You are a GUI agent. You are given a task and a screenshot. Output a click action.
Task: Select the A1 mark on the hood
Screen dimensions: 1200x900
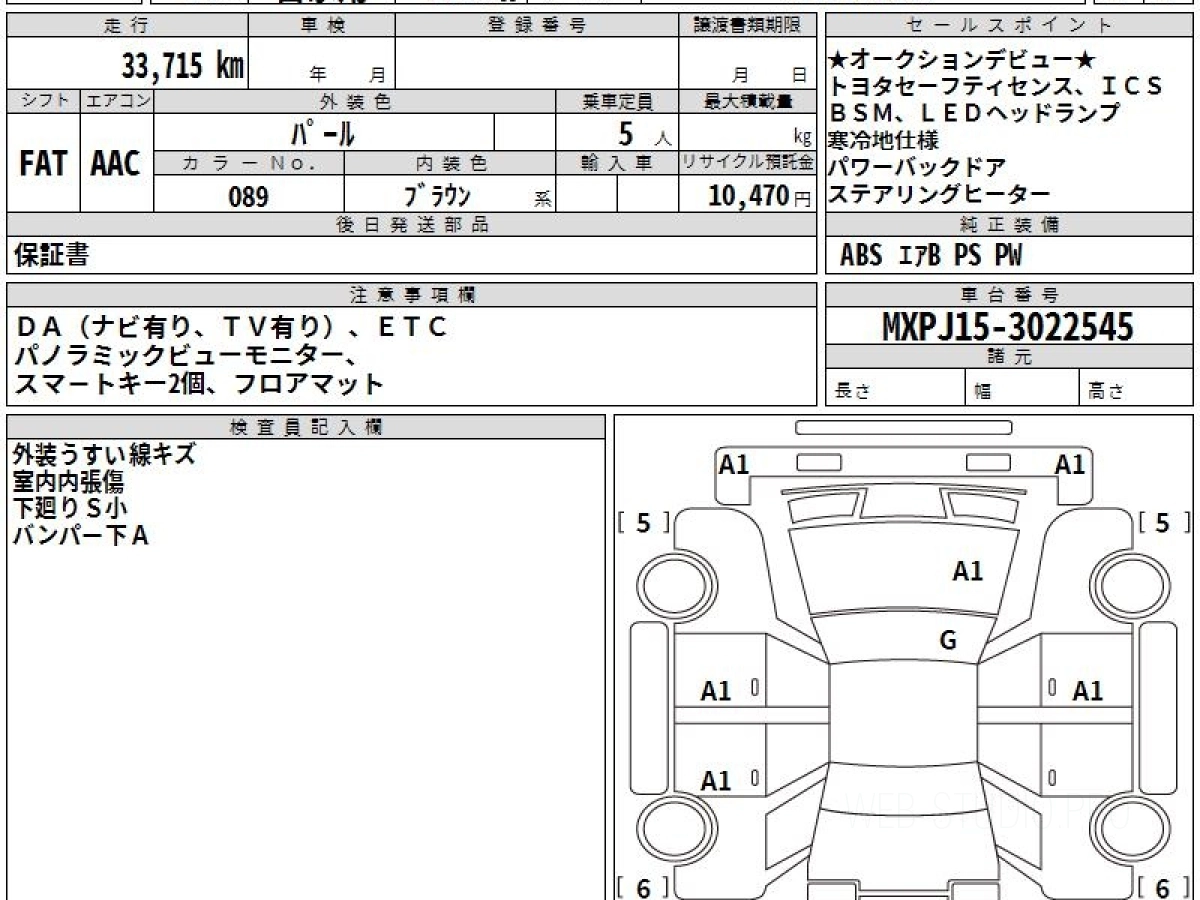967,572
